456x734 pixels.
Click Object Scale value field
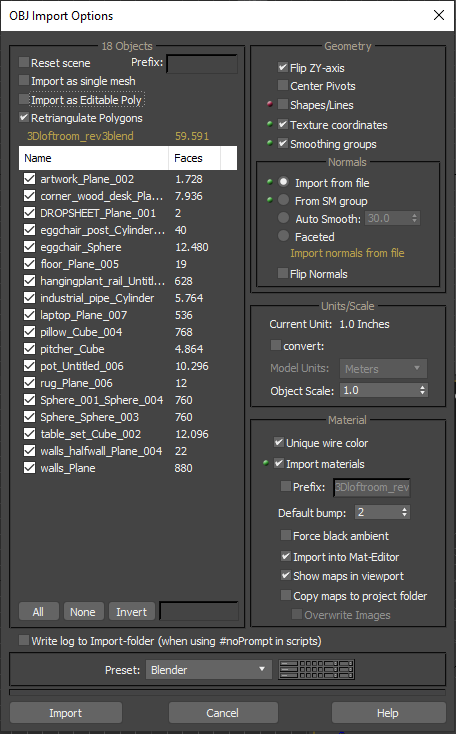(x=379, y=390)
